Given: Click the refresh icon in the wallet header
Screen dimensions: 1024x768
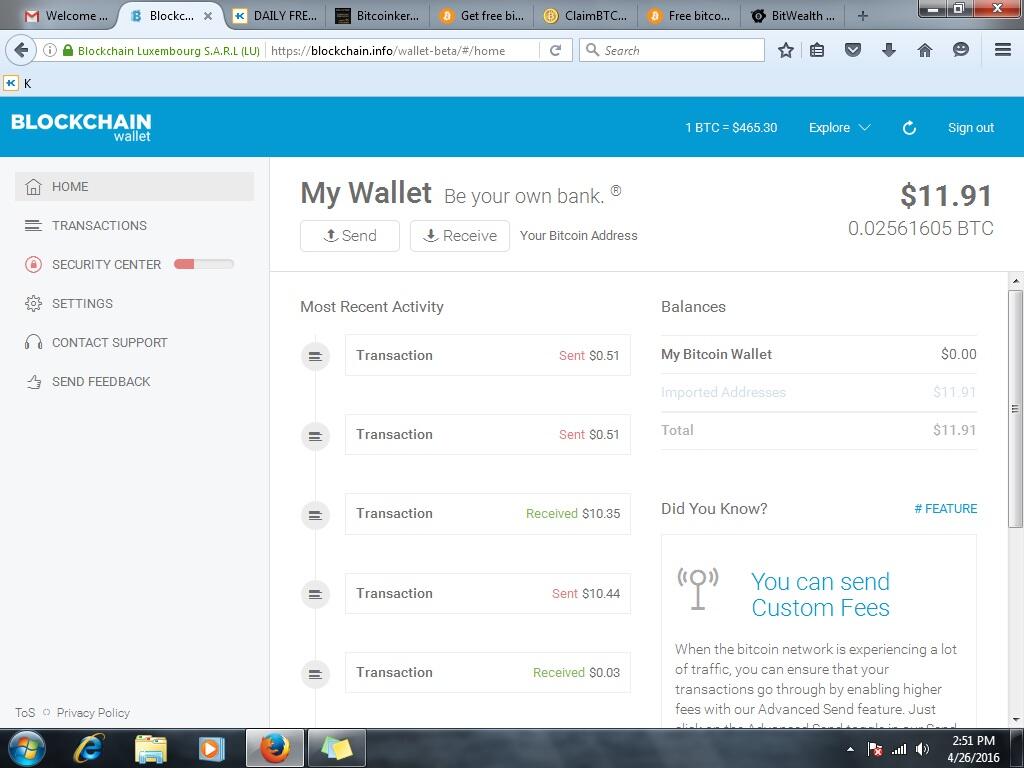Looking at the screenshot, I should tap(909, 128).
